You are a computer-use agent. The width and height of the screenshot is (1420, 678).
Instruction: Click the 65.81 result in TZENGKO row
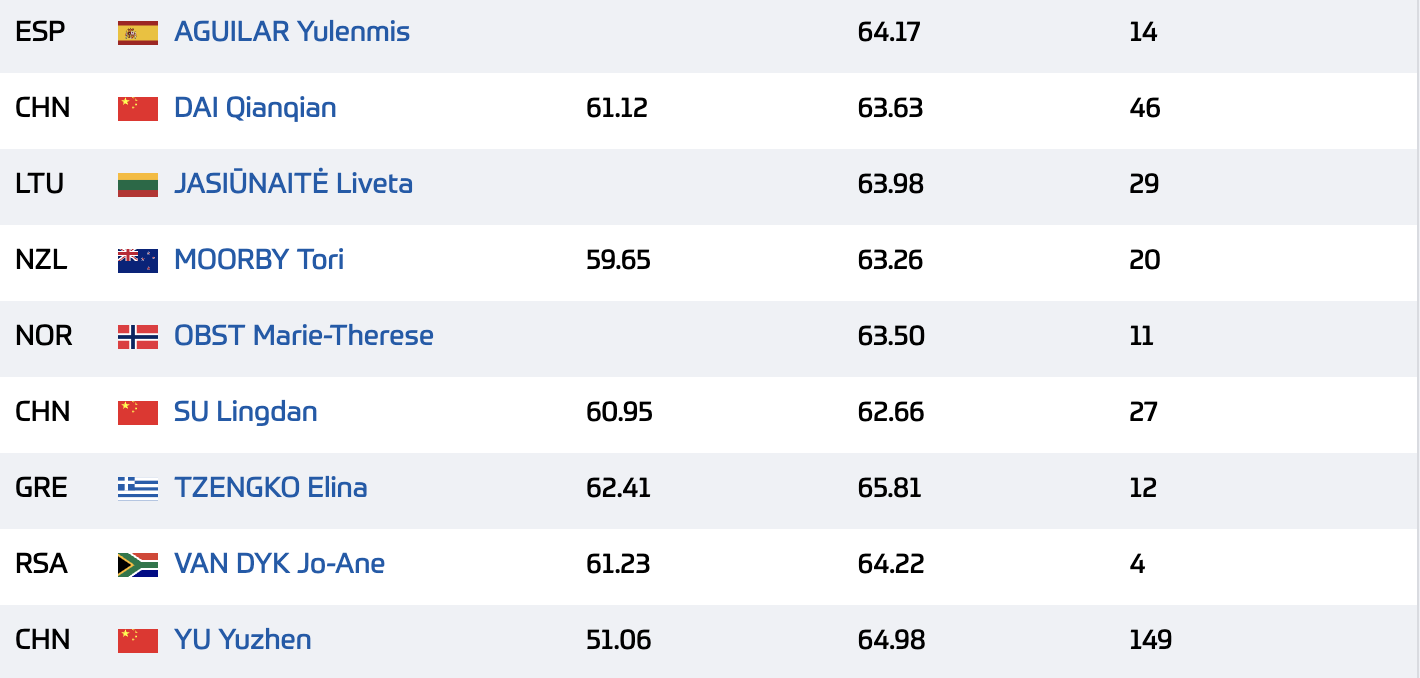click(889, 488)
